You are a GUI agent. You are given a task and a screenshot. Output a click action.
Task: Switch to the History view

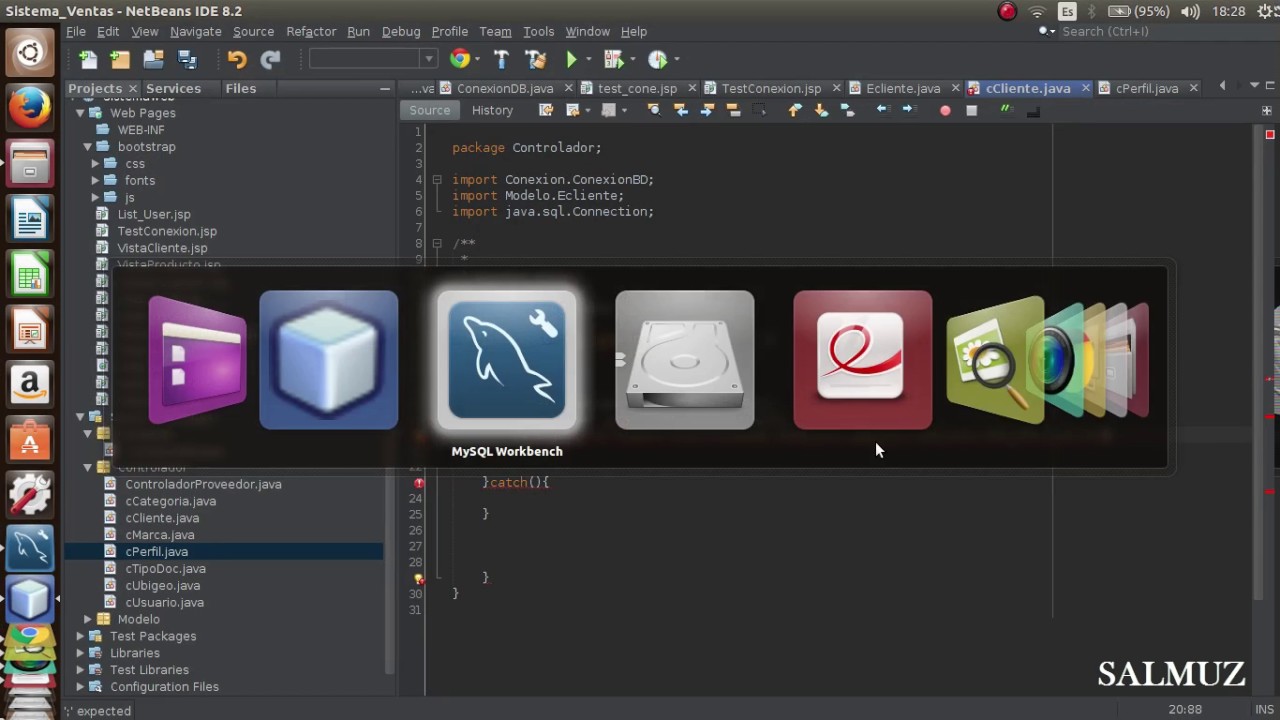pos(492,110)
